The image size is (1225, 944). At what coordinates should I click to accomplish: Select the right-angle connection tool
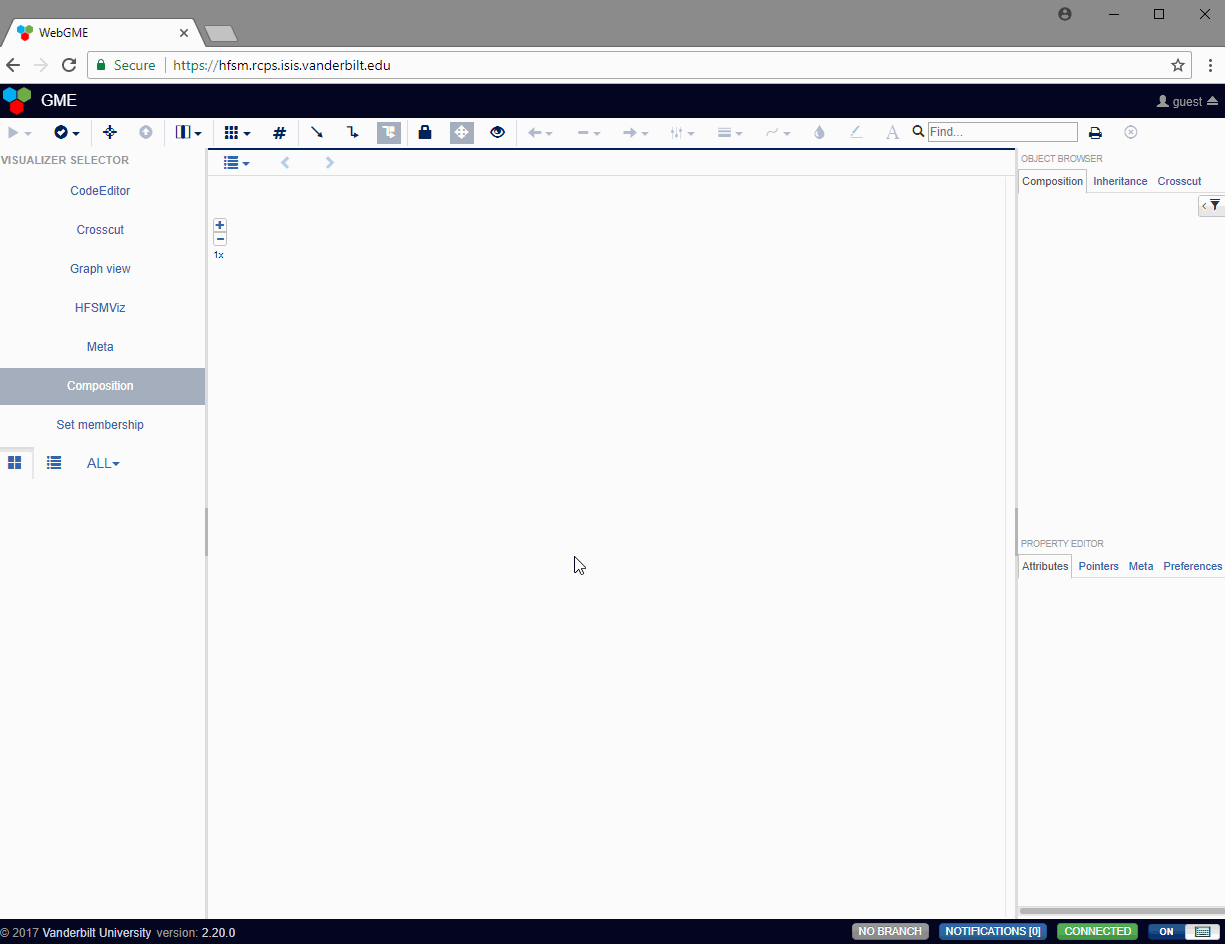(352, 132)
